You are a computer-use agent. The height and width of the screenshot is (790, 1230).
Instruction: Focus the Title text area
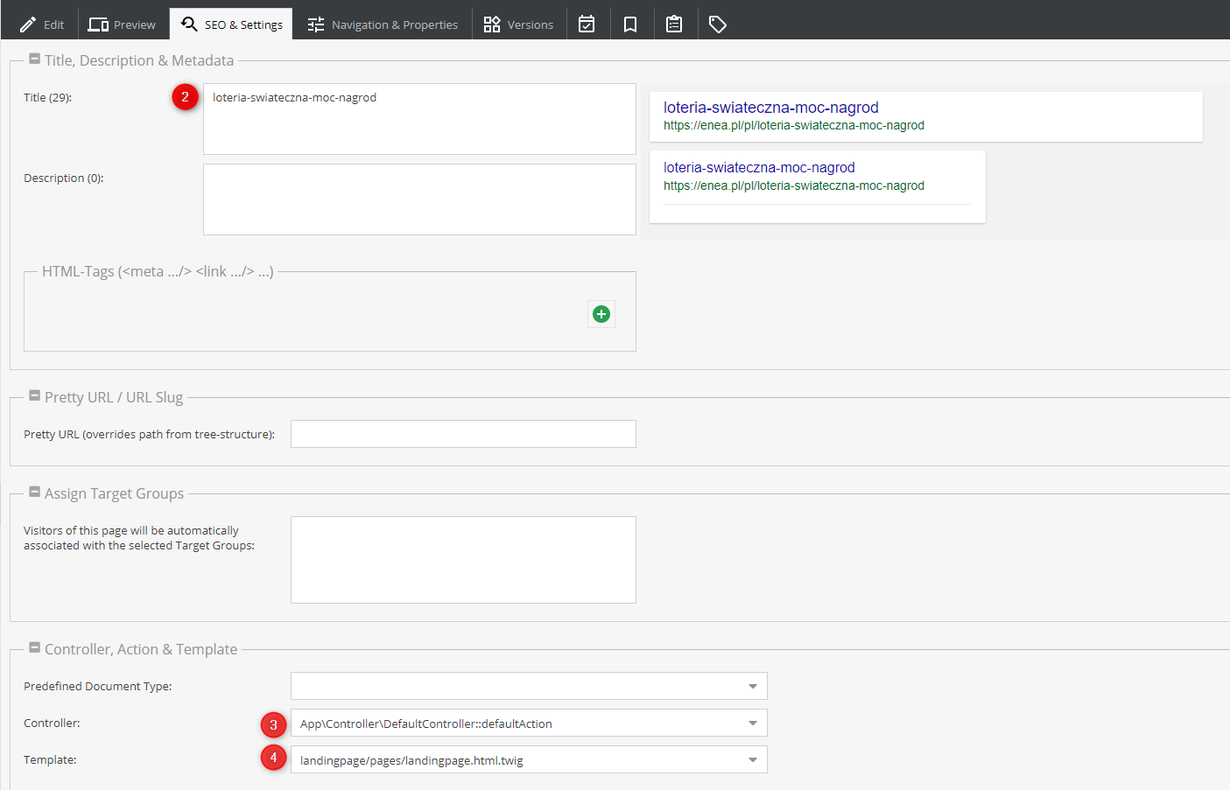[419, 119]
